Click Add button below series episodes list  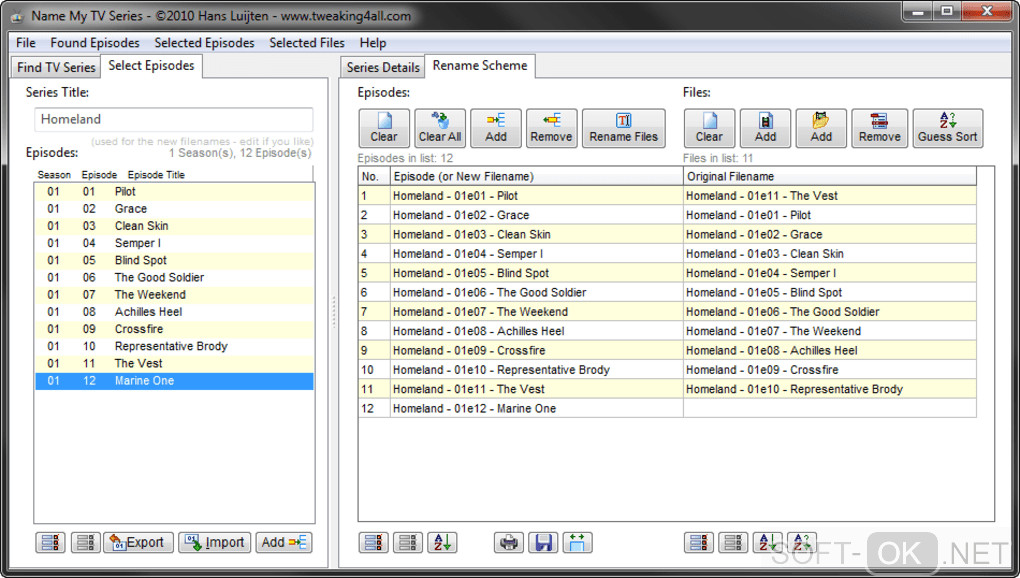click(x=284, y=542)
